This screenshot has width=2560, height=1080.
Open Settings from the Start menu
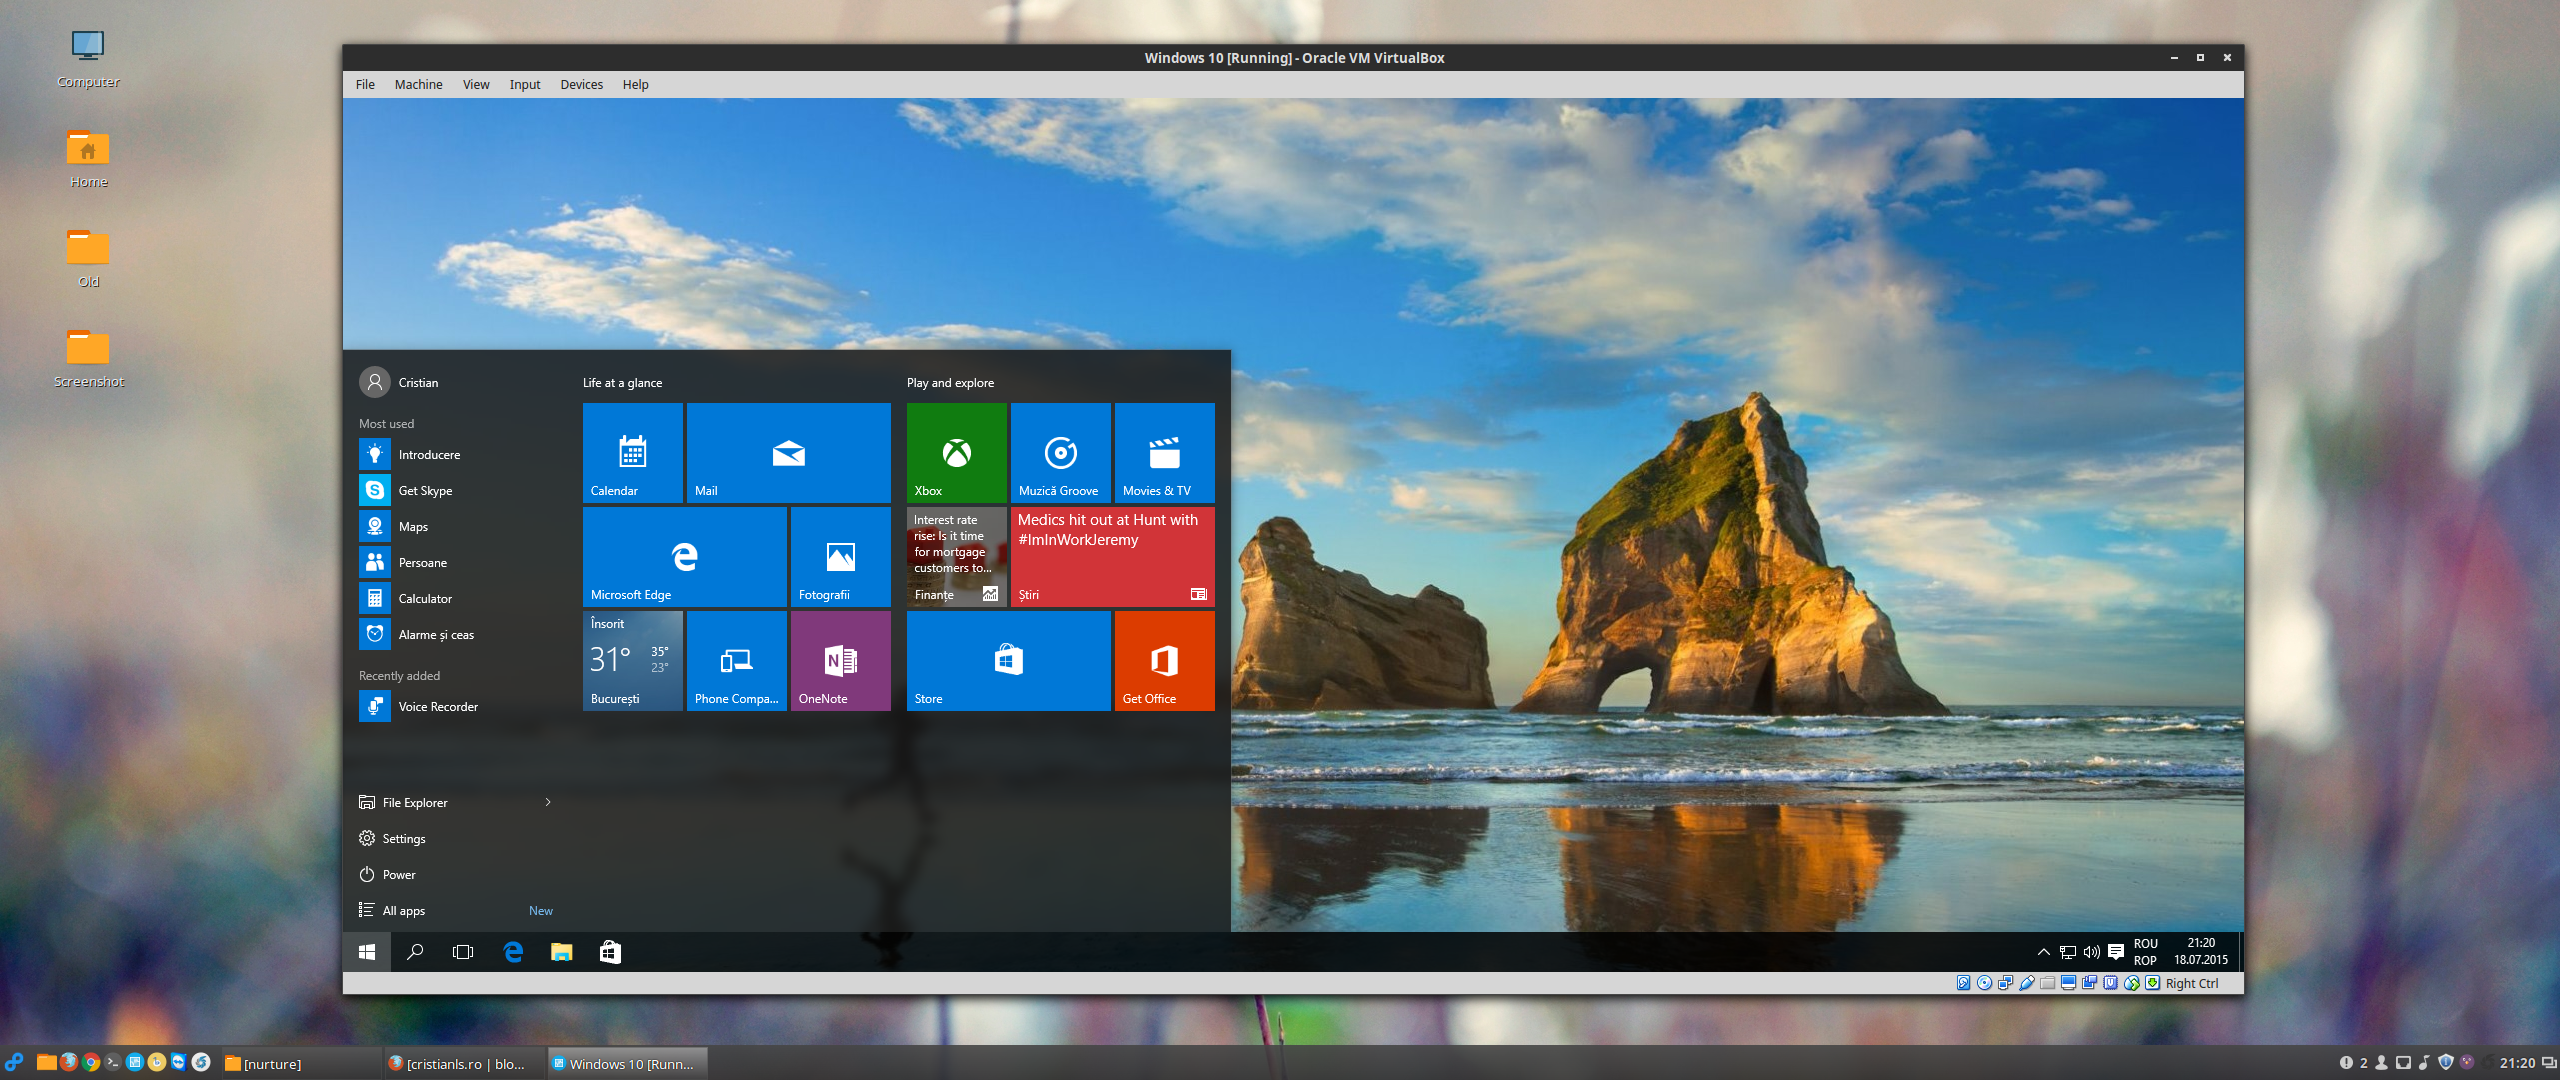click(403, 838)
